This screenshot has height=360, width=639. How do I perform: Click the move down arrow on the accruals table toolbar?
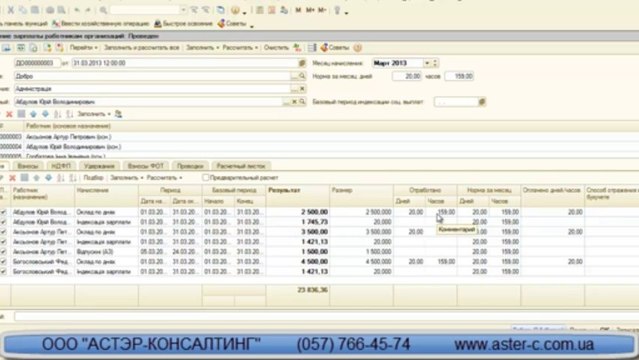point(48,178)
